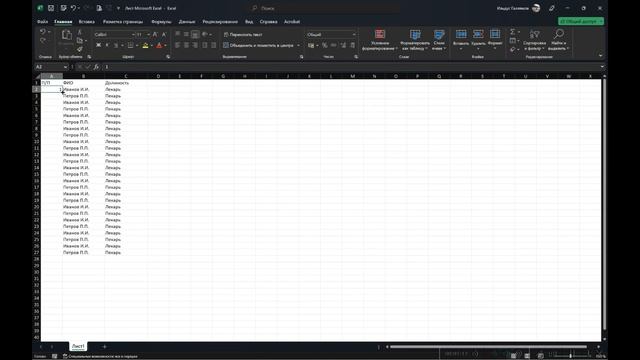Toggle Bold formatting (Ж)
This screenshot has width=640, height=360.
point(98,45)
